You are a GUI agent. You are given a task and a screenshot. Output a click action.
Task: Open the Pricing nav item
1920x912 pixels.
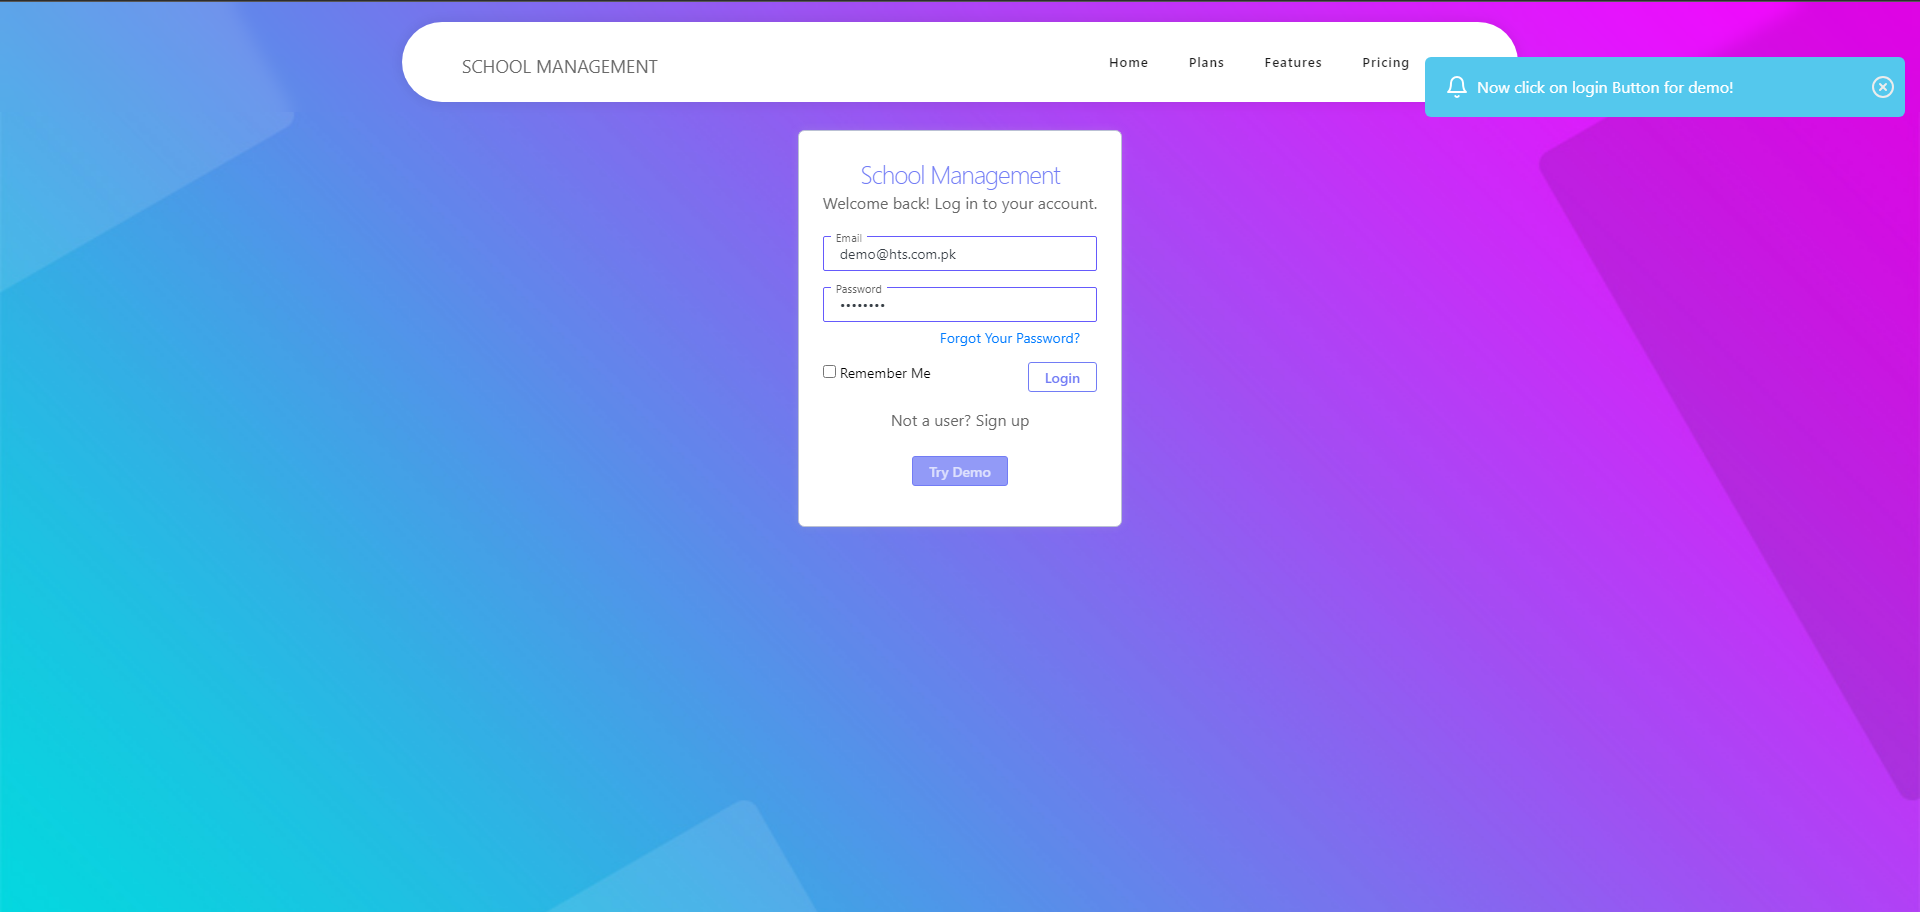pos(1385,62)
